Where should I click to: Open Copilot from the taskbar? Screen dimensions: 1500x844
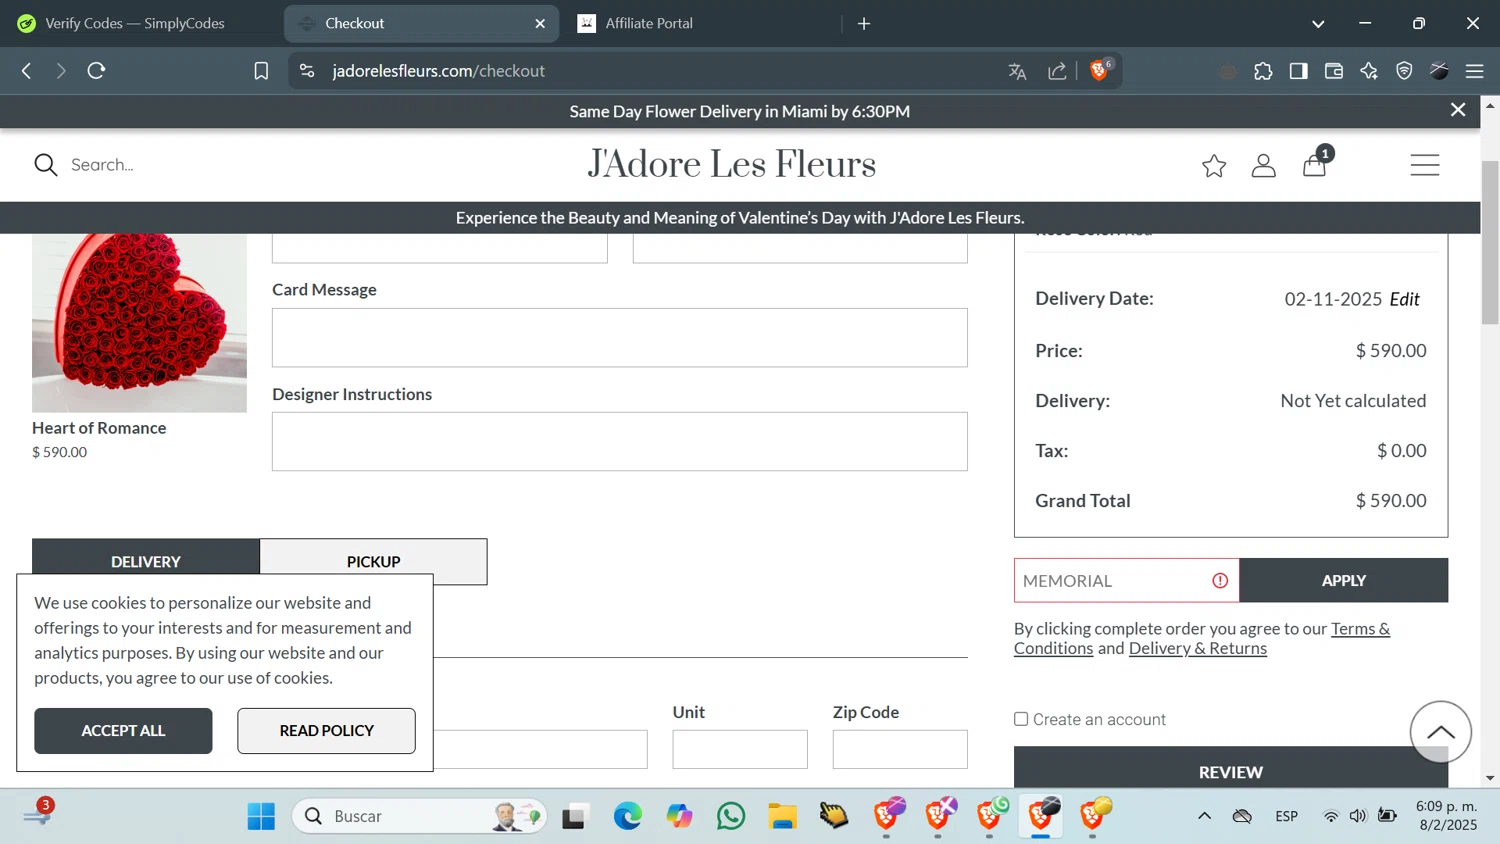coord(680,816)
